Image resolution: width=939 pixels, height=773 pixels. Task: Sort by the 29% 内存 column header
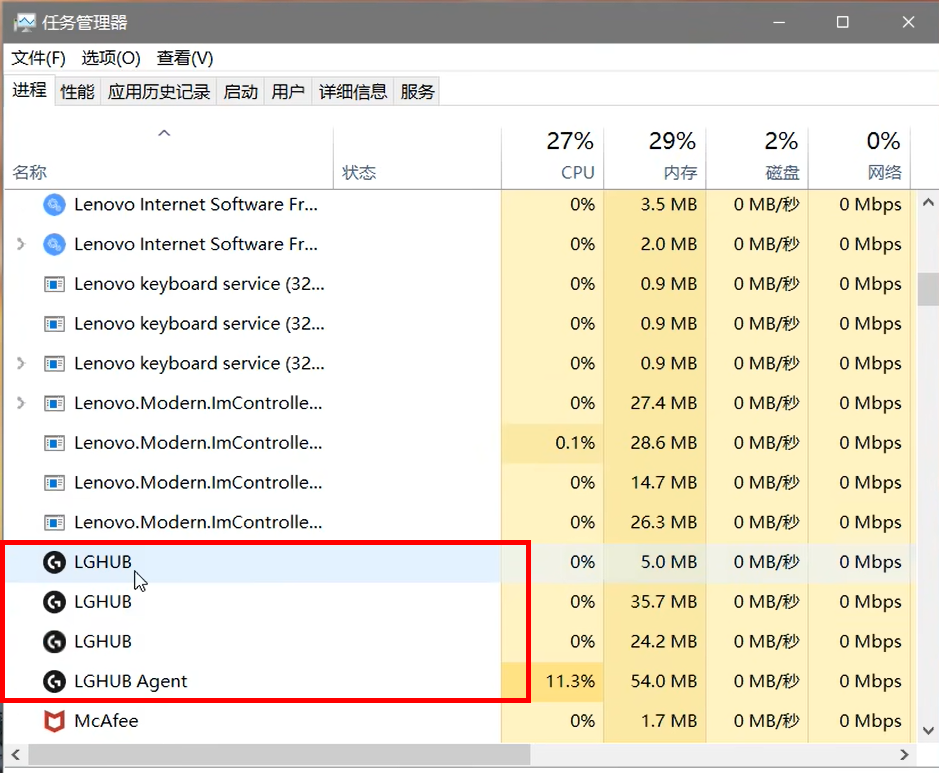(655, 157)
